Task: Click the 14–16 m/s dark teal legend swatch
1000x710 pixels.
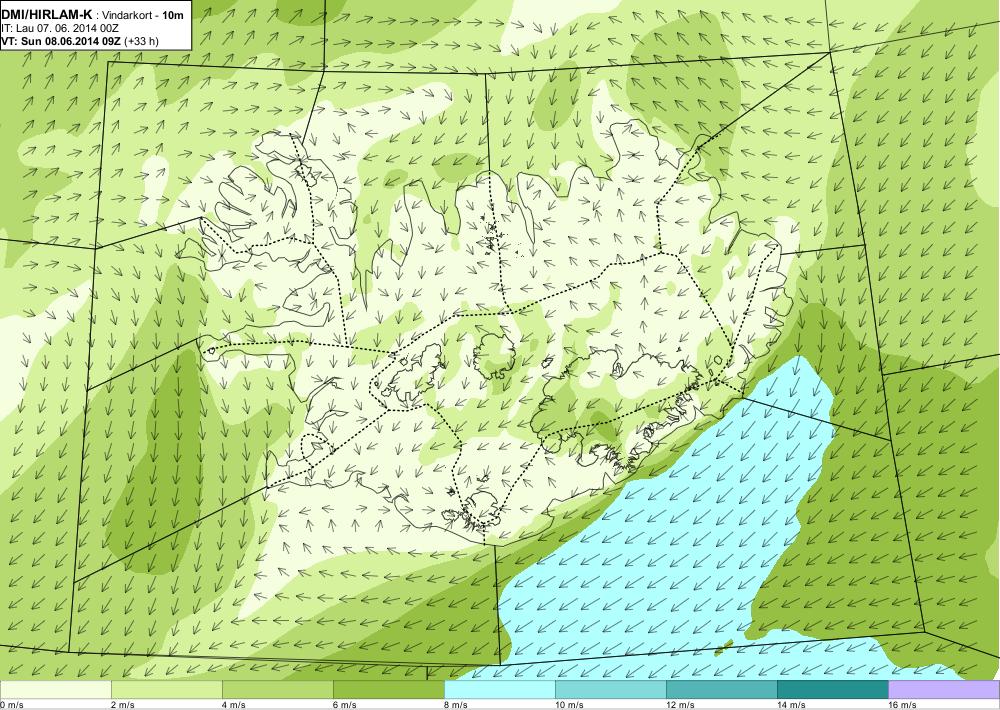Action: (x=833, y=690)
